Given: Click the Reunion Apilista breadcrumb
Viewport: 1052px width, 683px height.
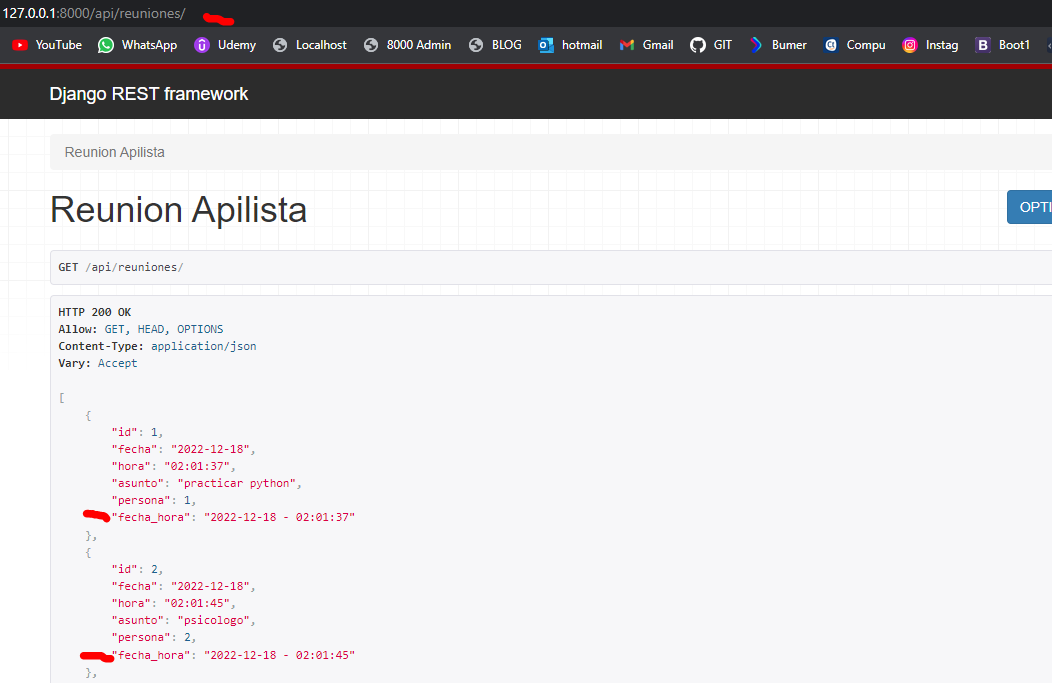Looking at the screenshot, I should coord(115,152).
